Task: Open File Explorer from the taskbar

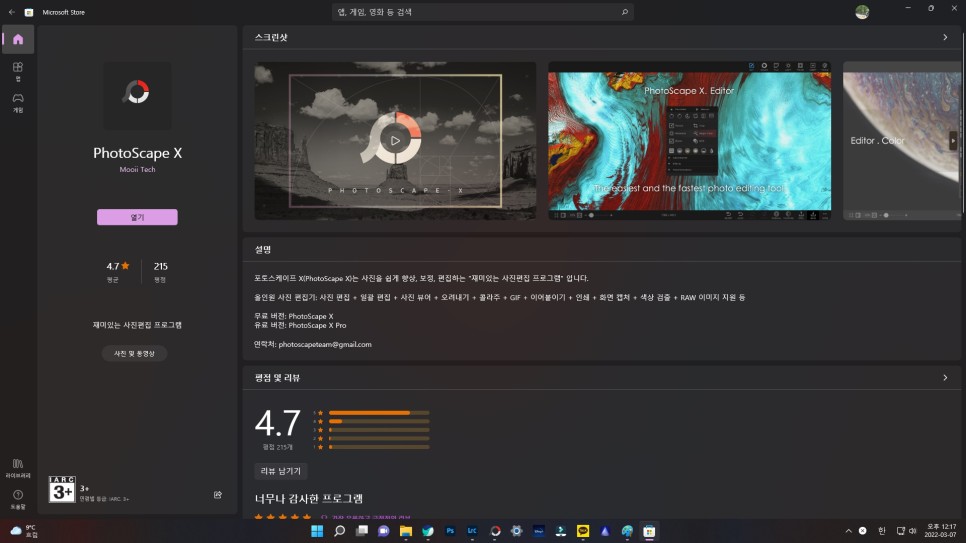Action: pyautogui.click(x=406, y=531)
